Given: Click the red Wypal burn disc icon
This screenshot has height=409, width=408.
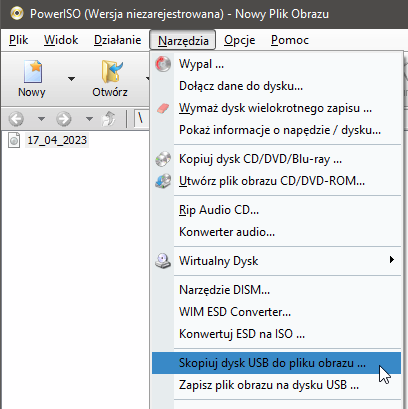Looking at the screenshot, I should (163, 64).
